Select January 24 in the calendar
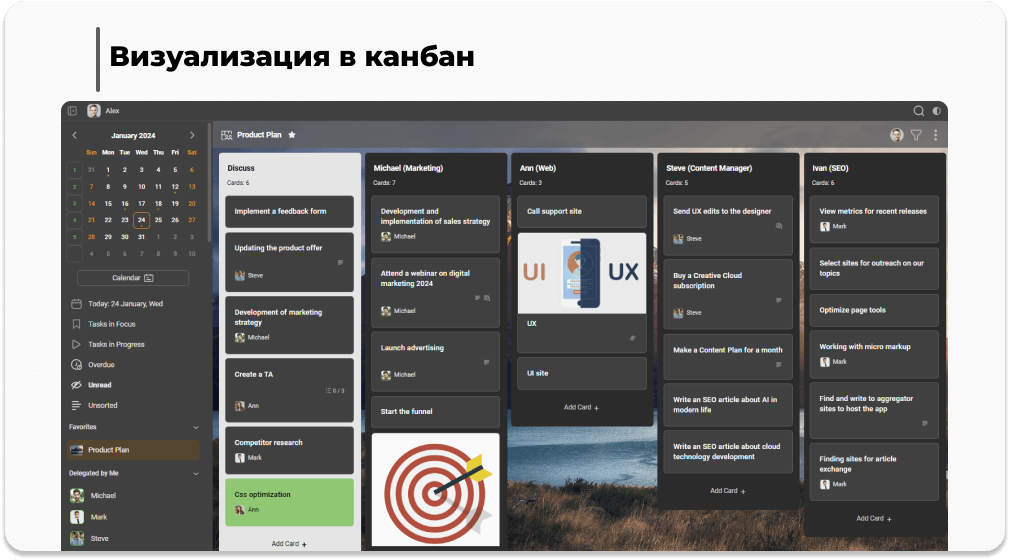1010x560 pixels. pyautogui.click(x=142, y=220)
